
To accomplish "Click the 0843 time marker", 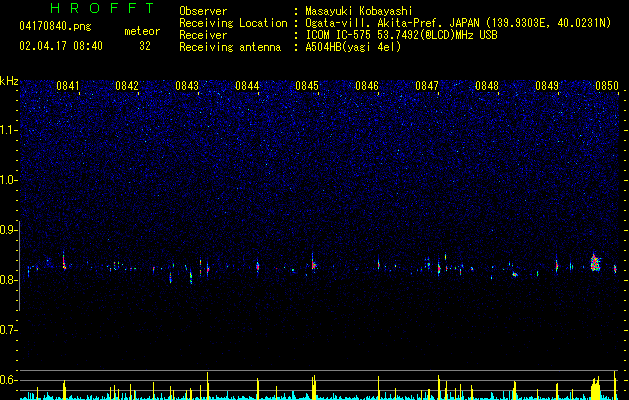I will [x=187, y=86].
